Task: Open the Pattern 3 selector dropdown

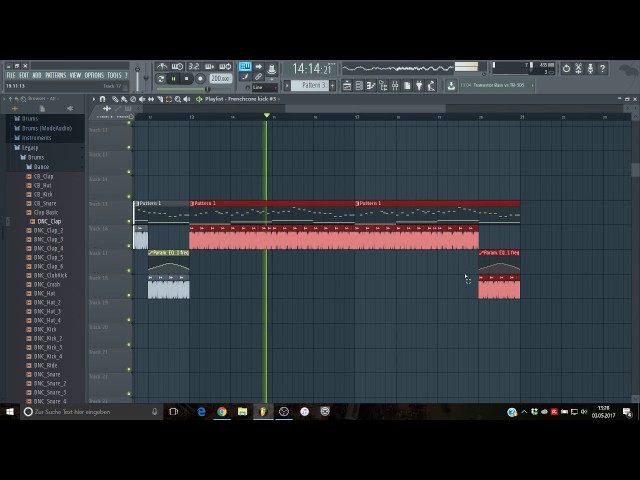Action: 311,85
